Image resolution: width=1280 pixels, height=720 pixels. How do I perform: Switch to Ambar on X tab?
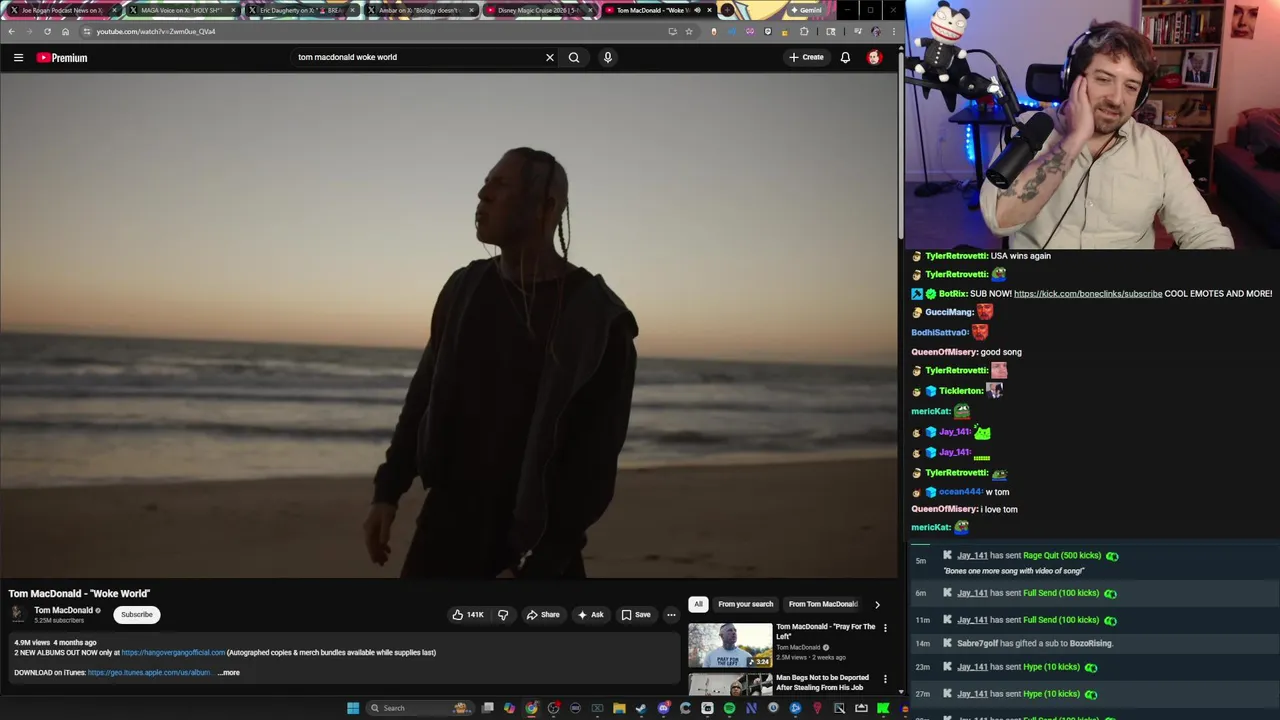pos(419,10)
